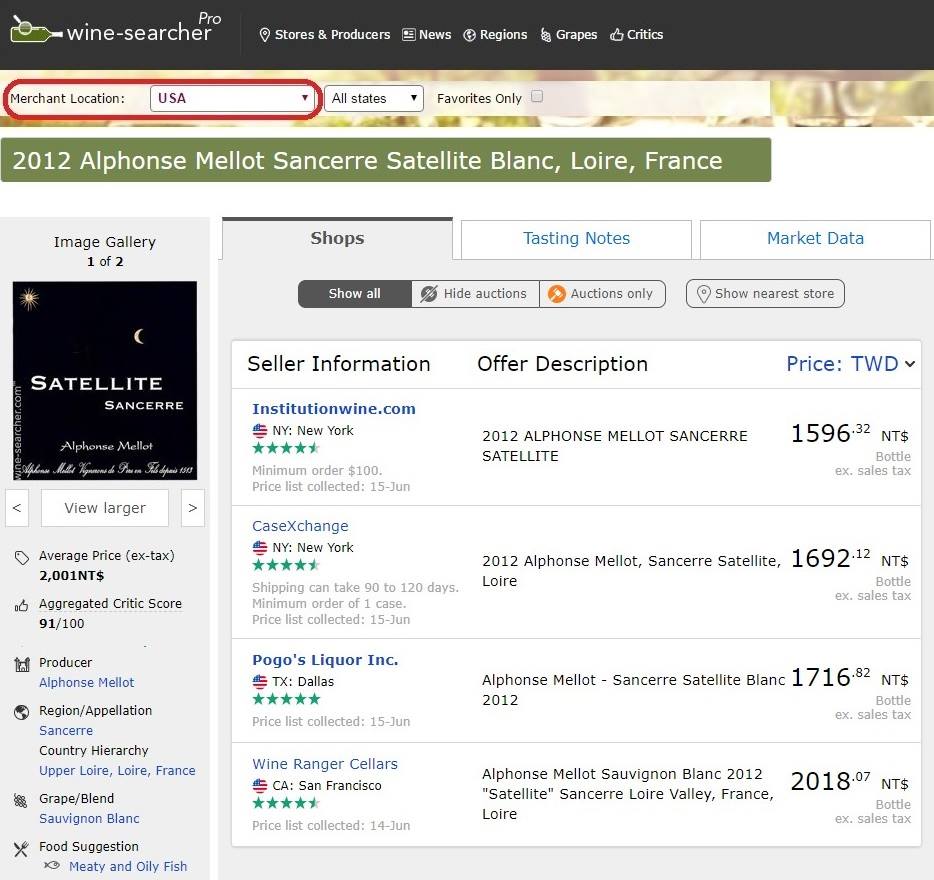Open the CaseXchange seller link

click(x=300, y=526)
